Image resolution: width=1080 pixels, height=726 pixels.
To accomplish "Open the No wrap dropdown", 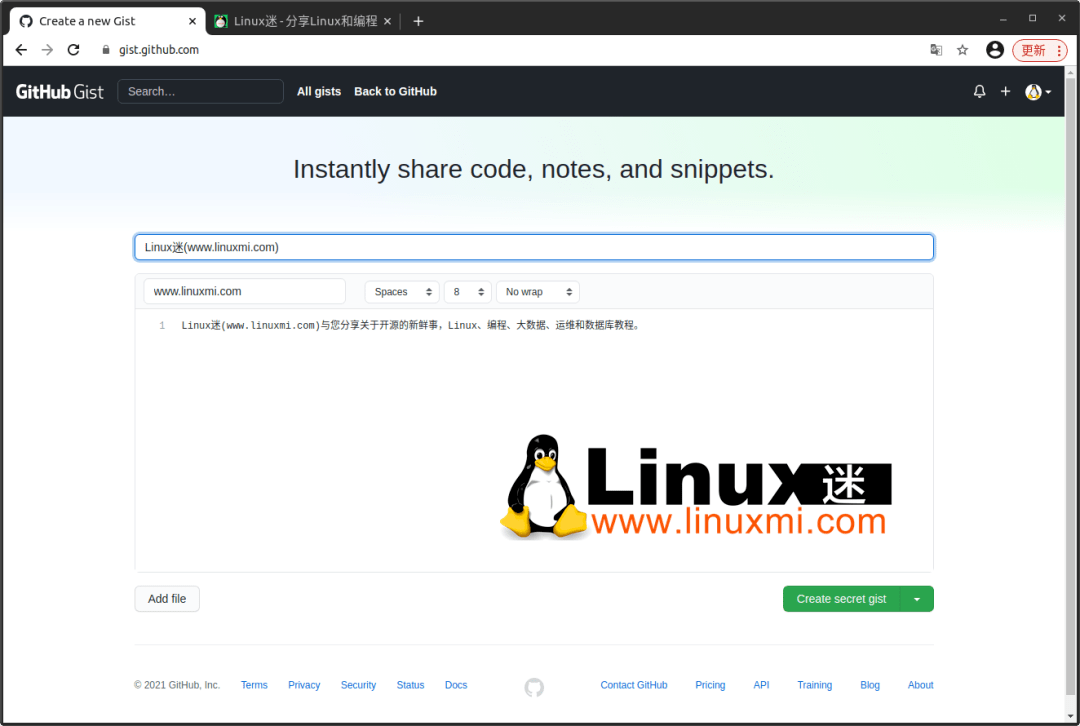I will click(537, 291).
